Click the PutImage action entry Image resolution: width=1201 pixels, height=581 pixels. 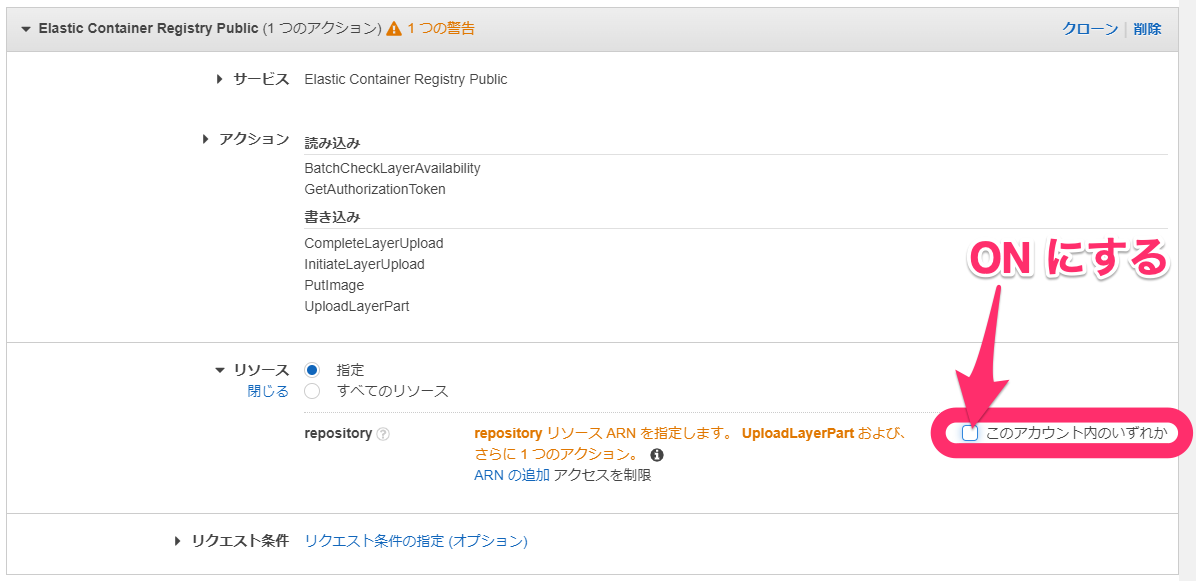tap(334, 285)
